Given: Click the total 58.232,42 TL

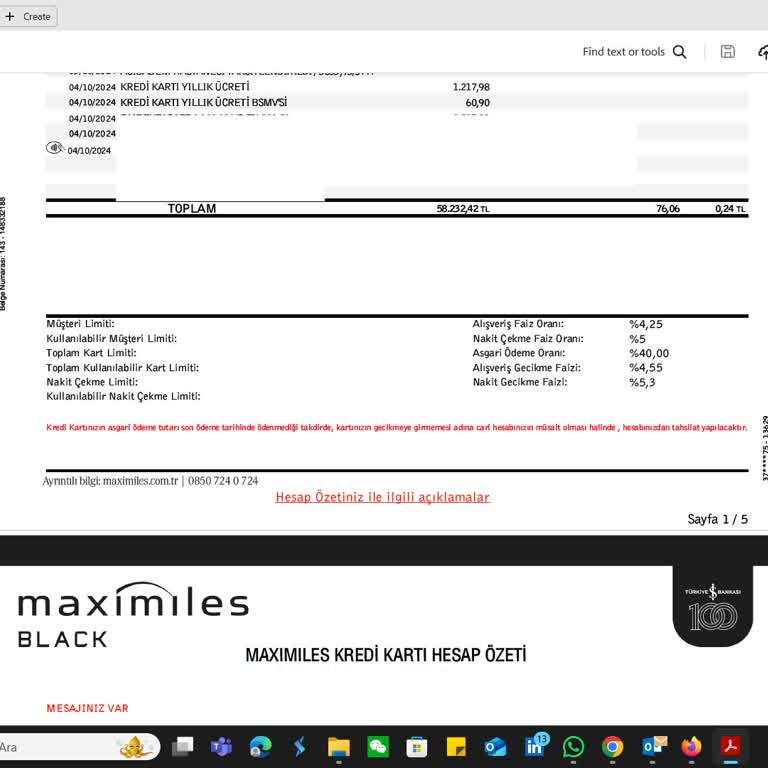Looking at the screenshot, I should 463,209.
